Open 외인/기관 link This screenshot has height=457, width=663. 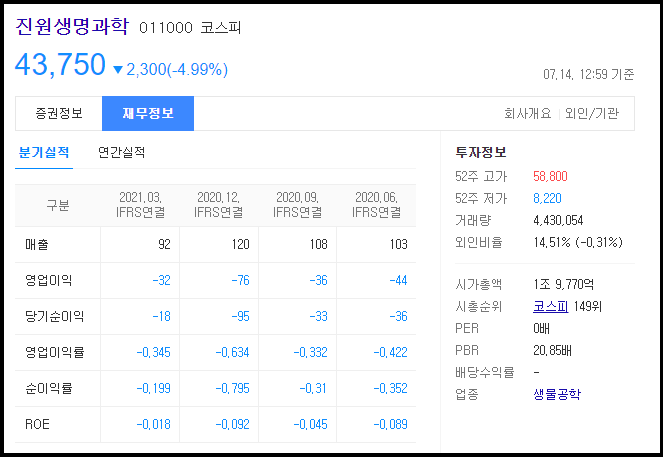592,113
